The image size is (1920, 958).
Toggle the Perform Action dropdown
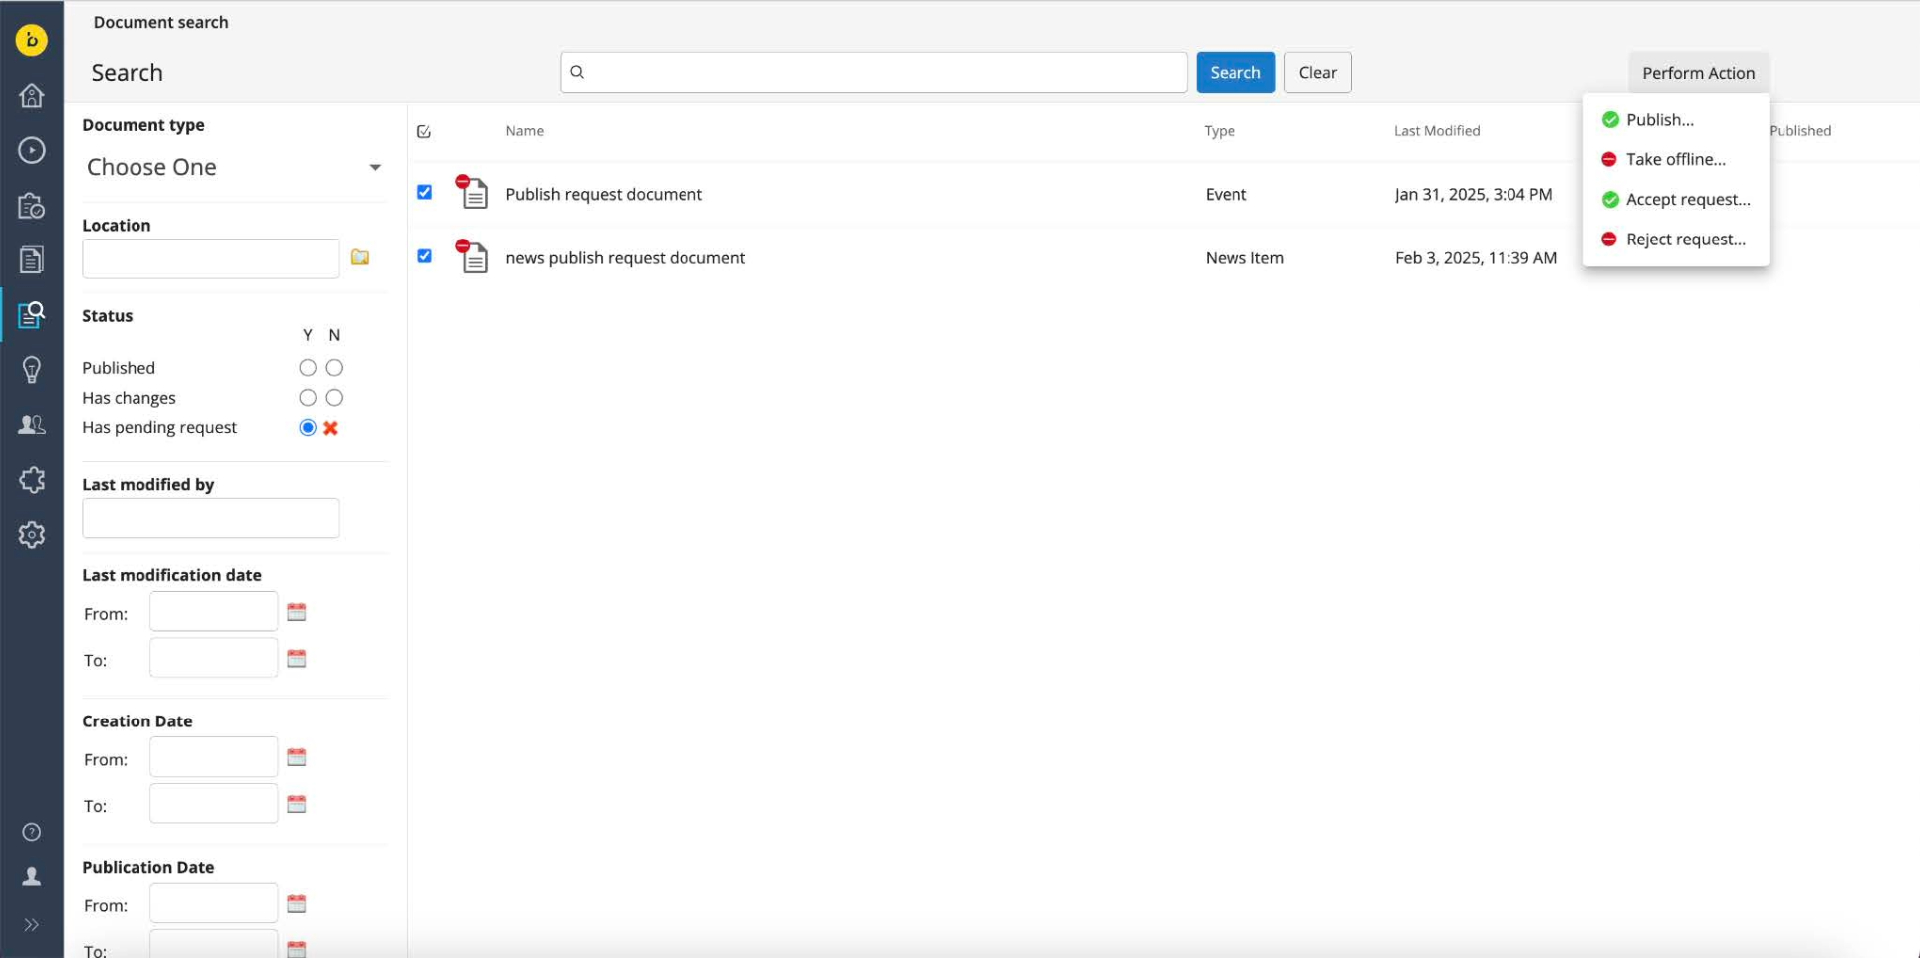1698,73
